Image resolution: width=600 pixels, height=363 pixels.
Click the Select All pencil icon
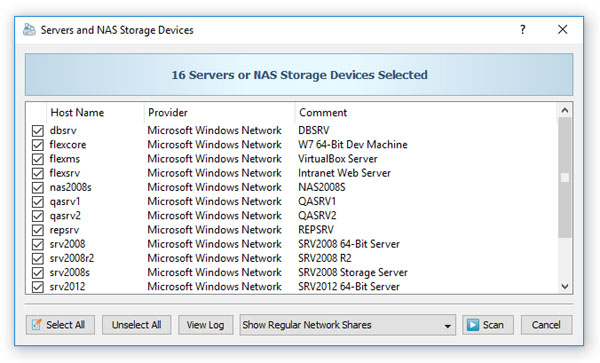[x=37, y=324]
